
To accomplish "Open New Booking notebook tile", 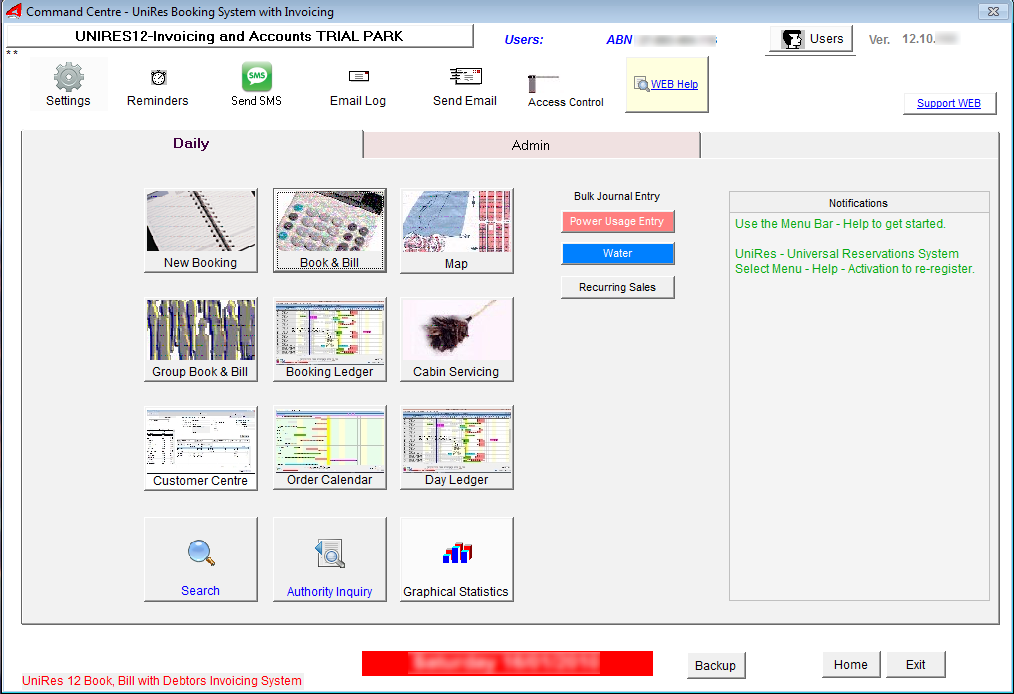I will (x=200, y=231).
